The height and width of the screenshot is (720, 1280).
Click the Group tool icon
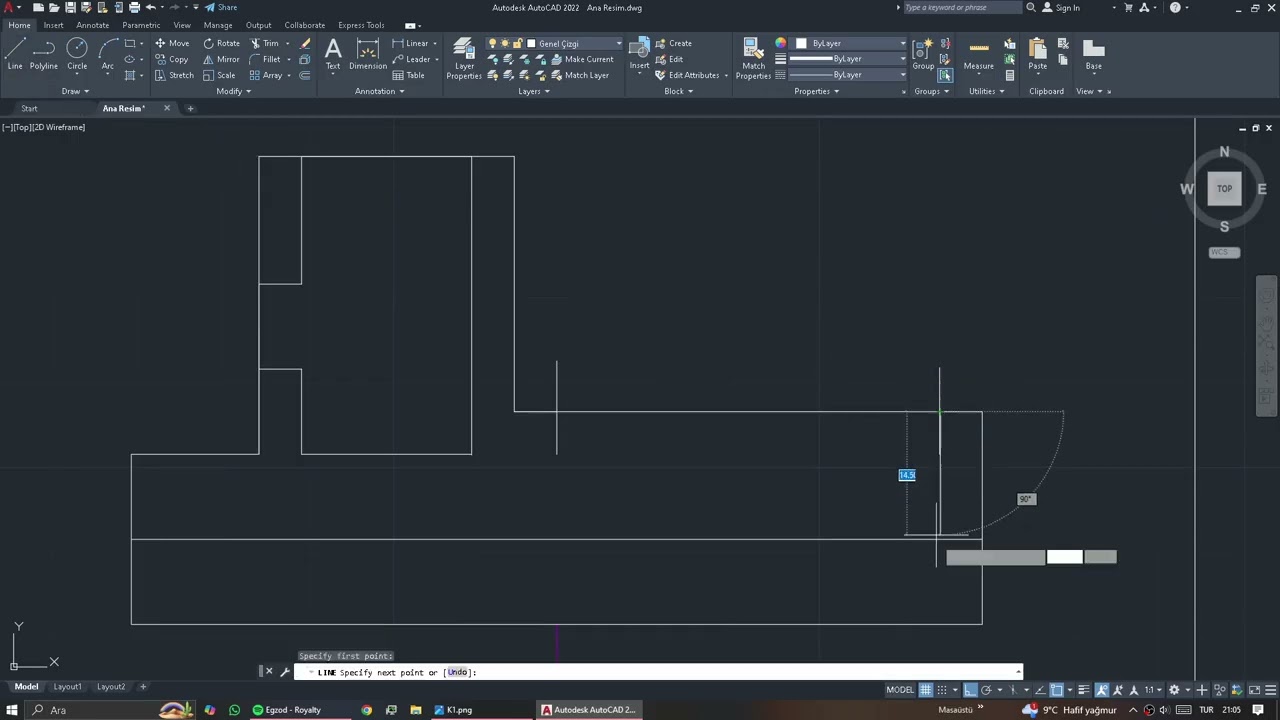click(923, 54)
